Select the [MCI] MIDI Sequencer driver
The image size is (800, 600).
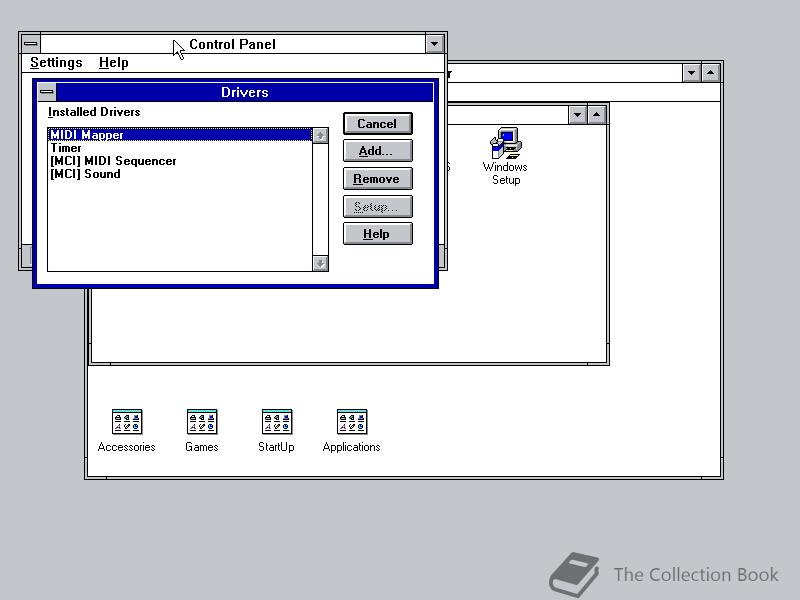(180, 161)
